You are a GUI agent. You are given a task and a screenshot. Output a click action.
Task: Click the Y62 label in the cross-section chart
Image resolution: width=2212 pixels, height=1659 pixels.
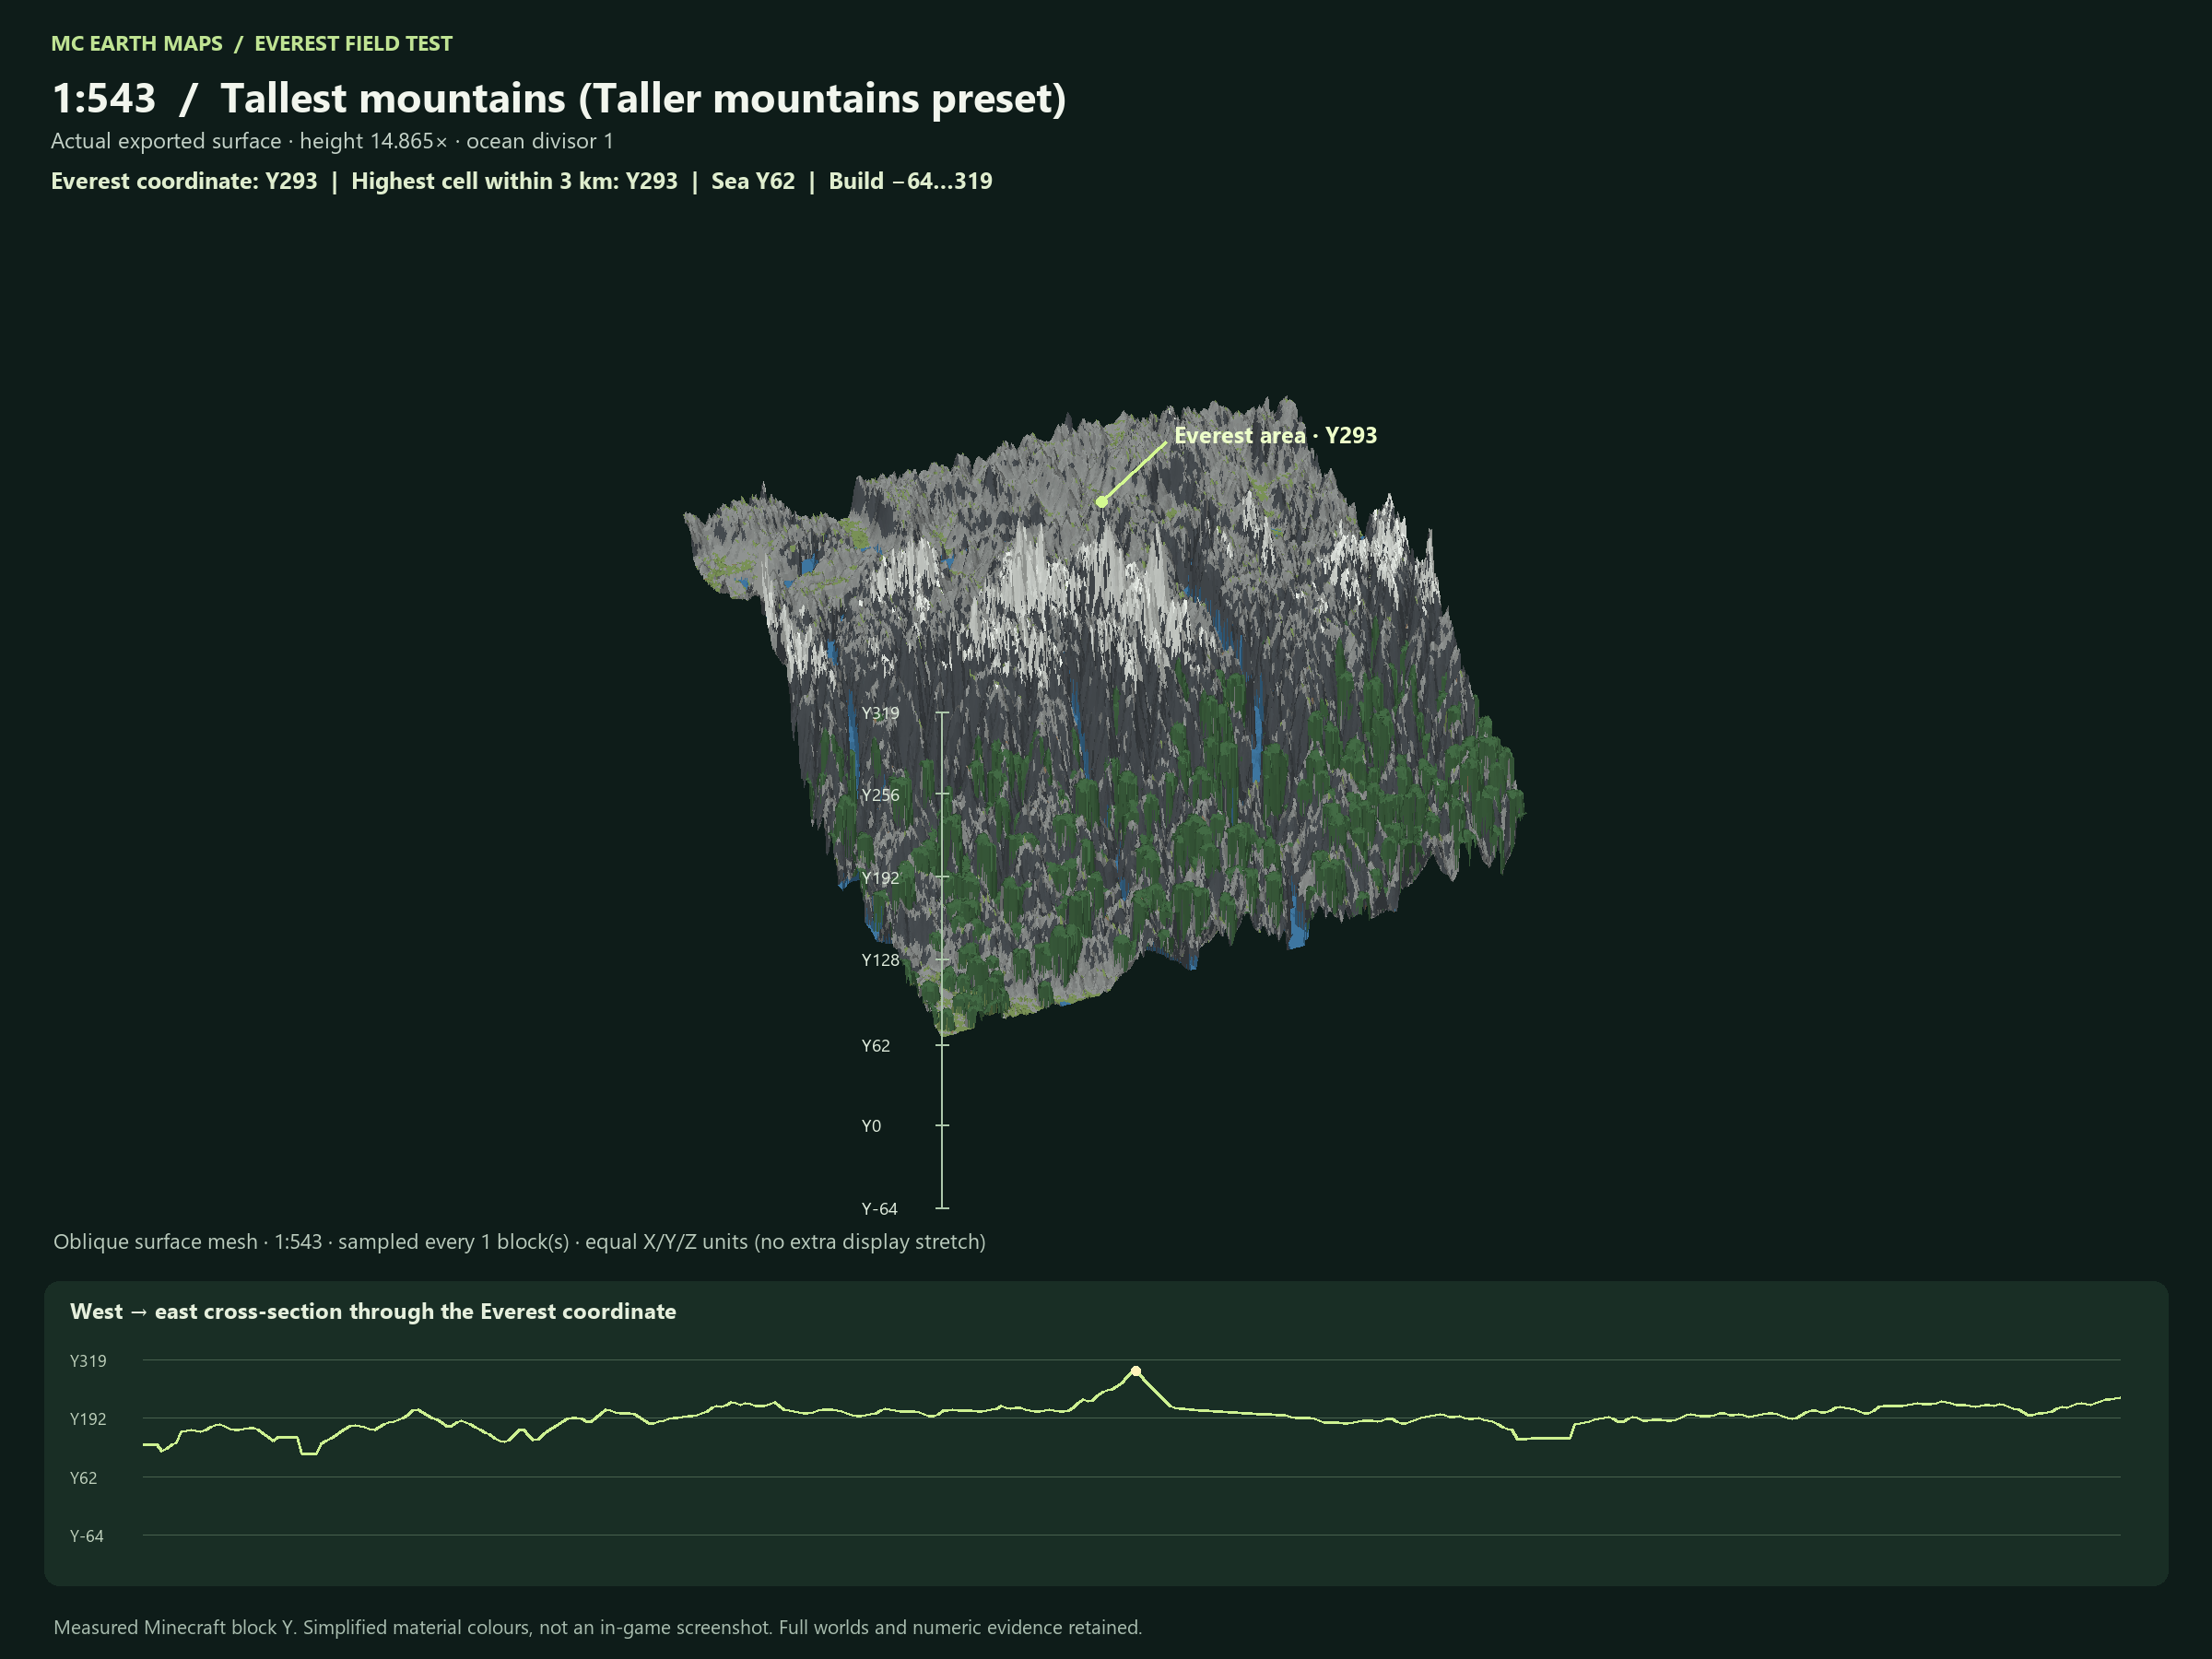(x=83, y=1478)
